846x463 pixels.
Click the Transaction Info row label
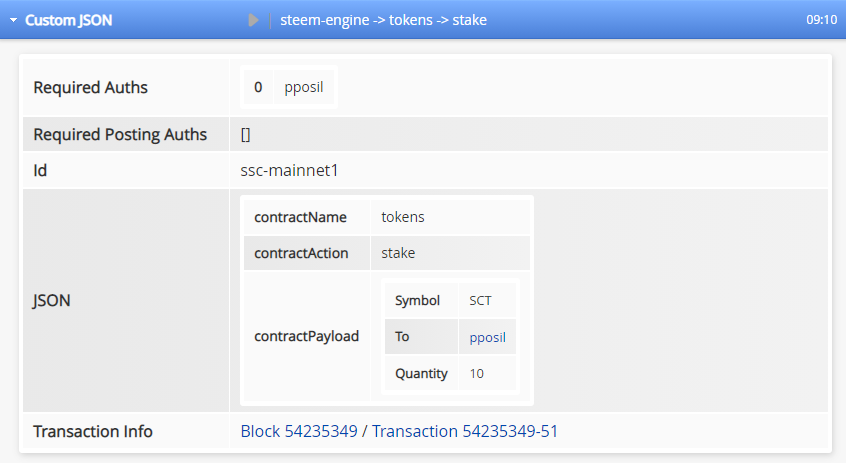pyautogui.click(x=93, y=432)
